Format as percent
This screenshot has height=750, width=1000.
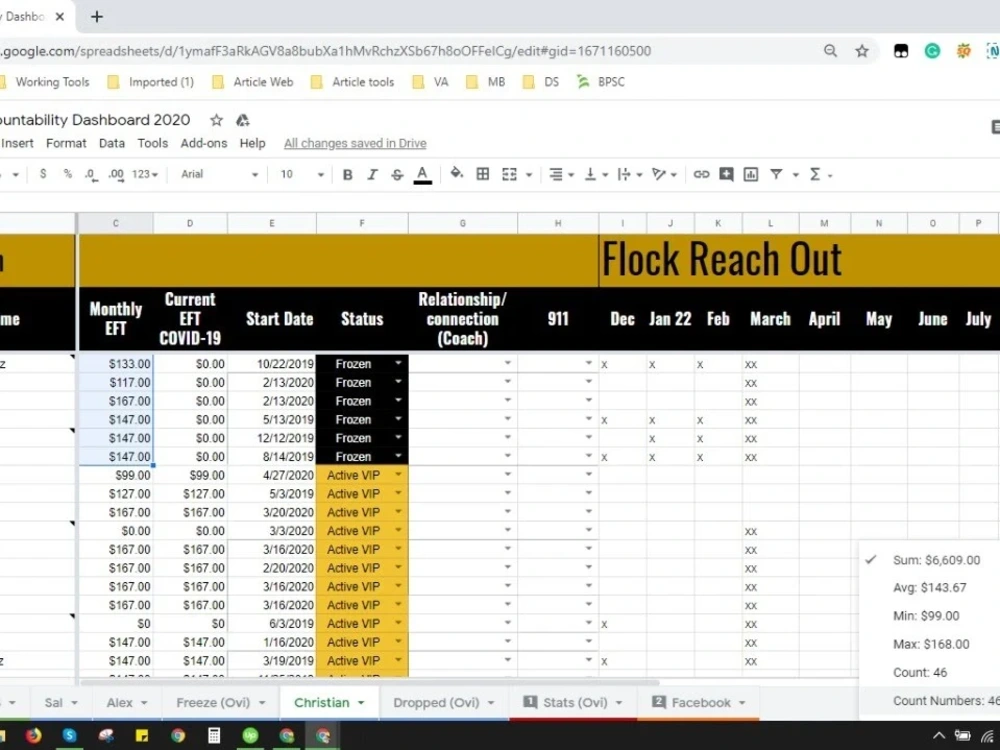tap(68, 174)
